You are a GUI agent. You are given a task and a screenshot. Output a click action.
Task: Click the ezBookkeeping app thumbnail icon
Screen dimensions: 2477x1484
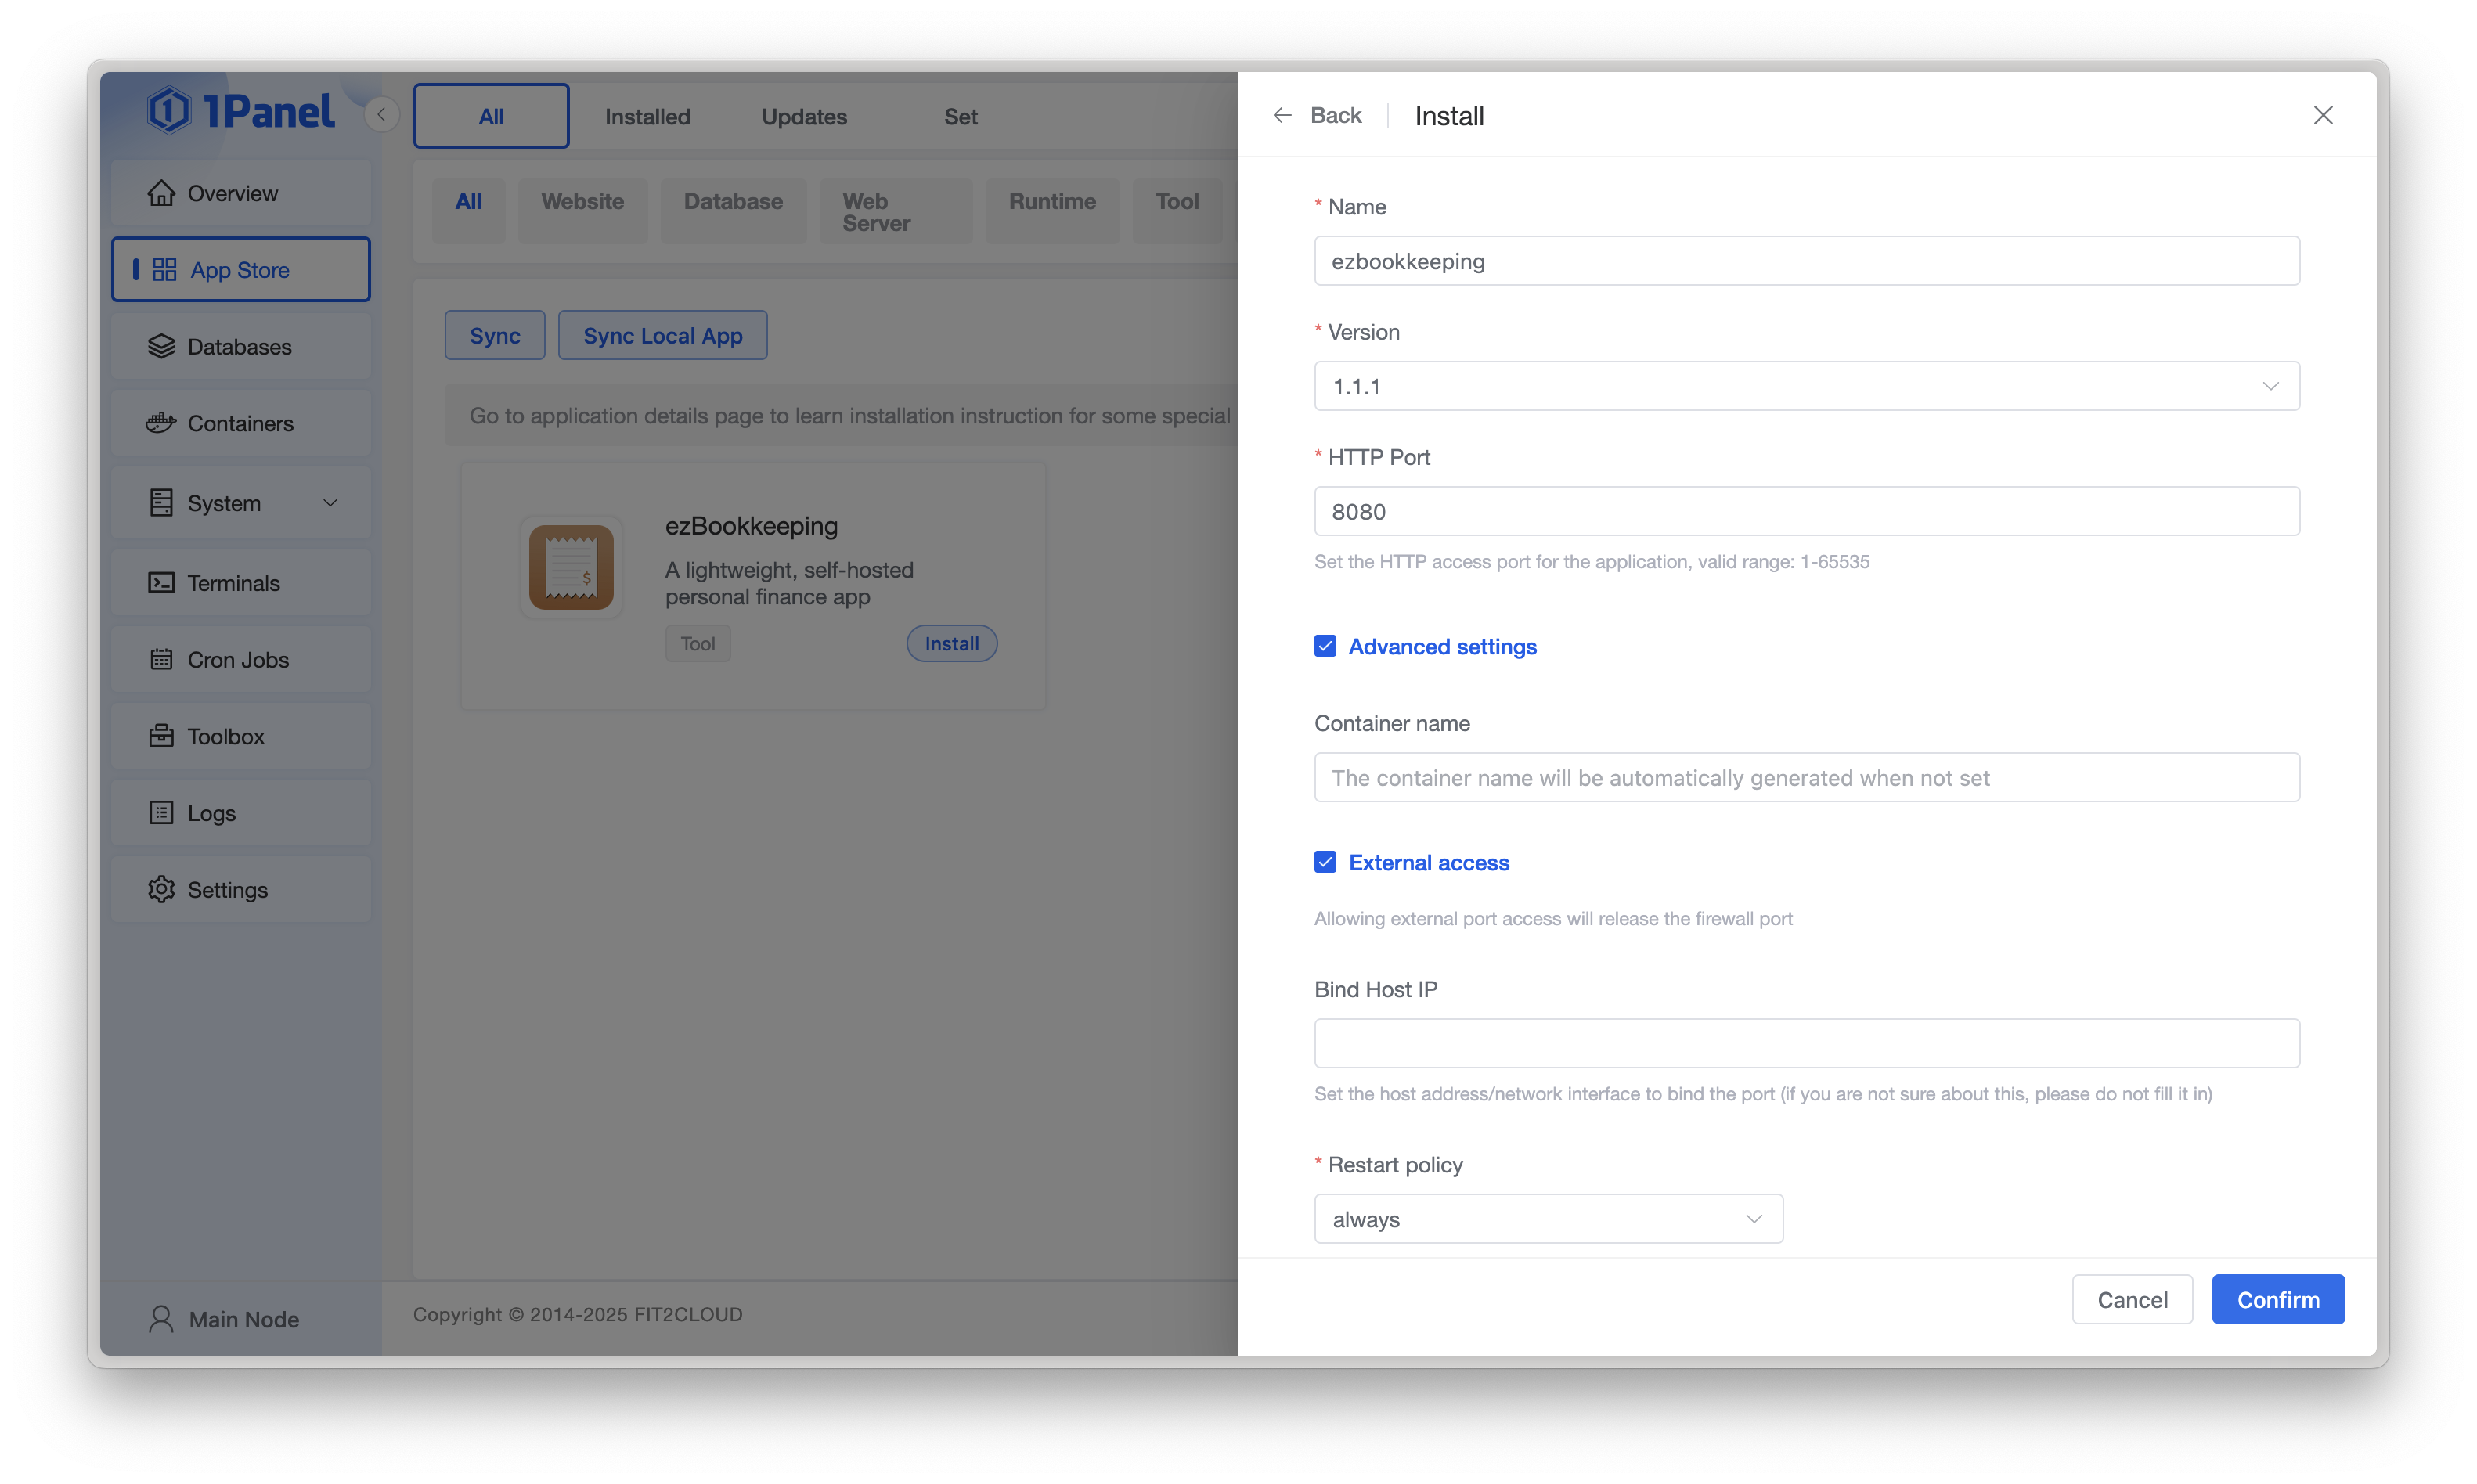[571, 567]
